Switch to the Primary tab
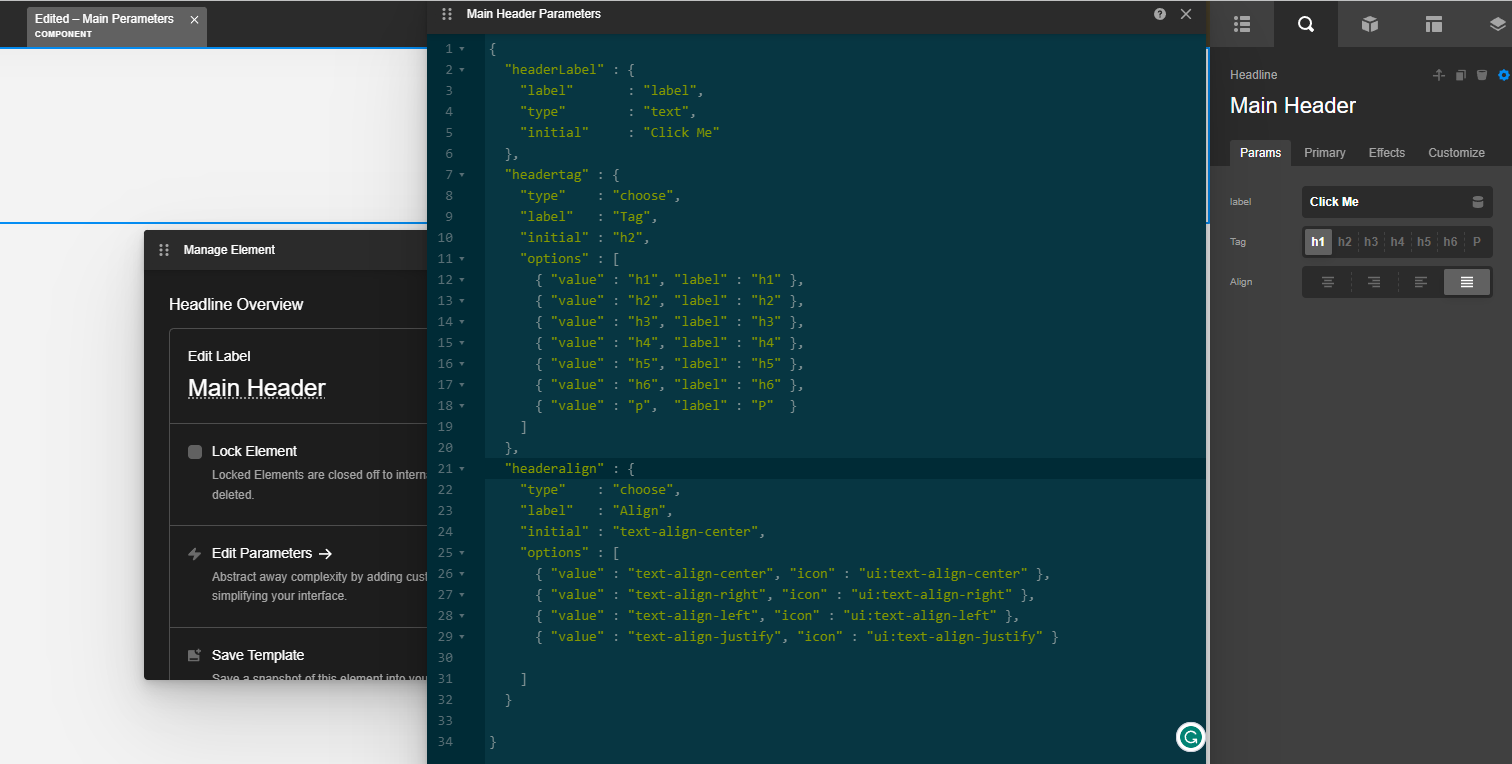Screen dimensions: 1512x764 click(x=1324, y=153)
